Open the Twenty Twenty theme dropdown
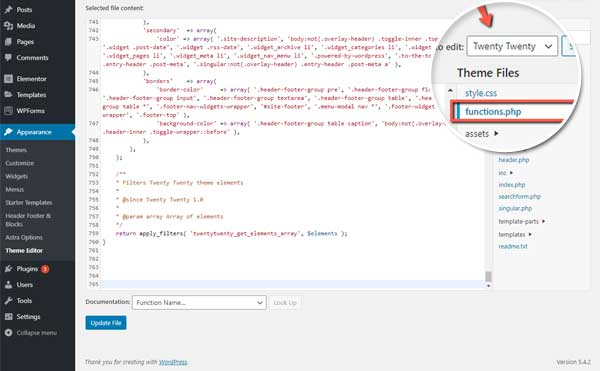 tap(512, 46)
